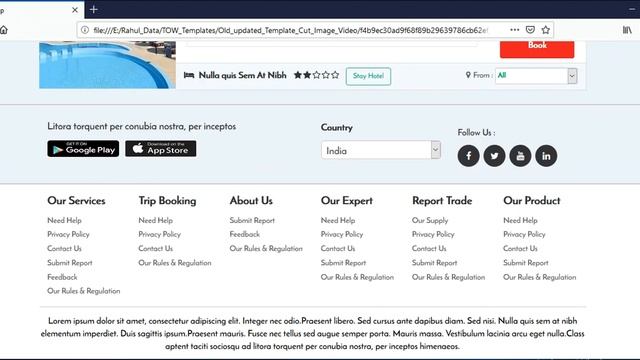The image size is (640, 360).
Task: Open the Twitter social icon
Action: tap(494, 156)
